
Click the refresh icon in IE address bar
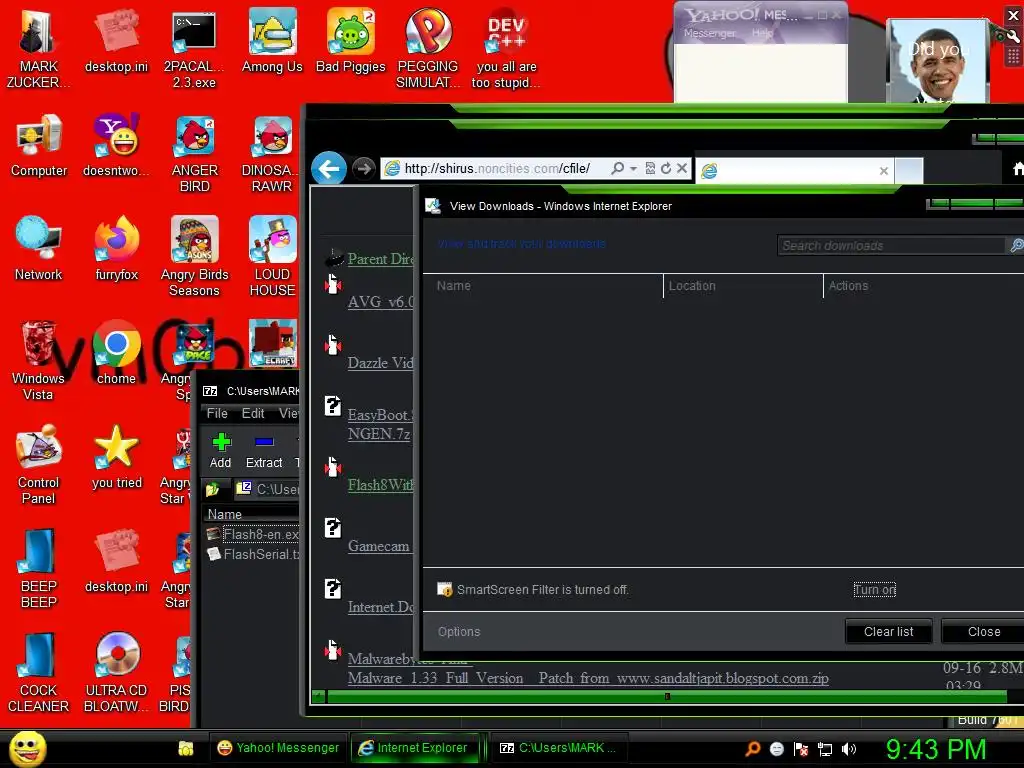click(x=666, y=168)
